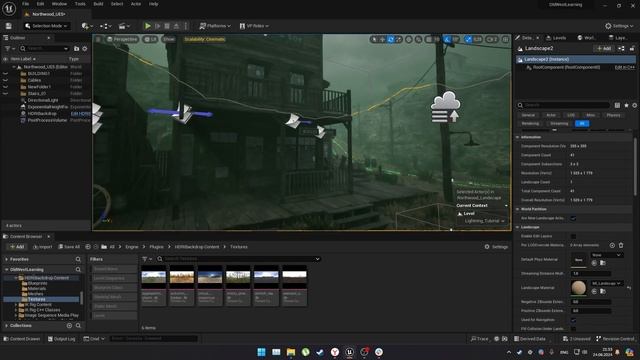This screenshot has height=360, width=640.
Task: Open the quick add actor menu
Action: click(87, 26)
